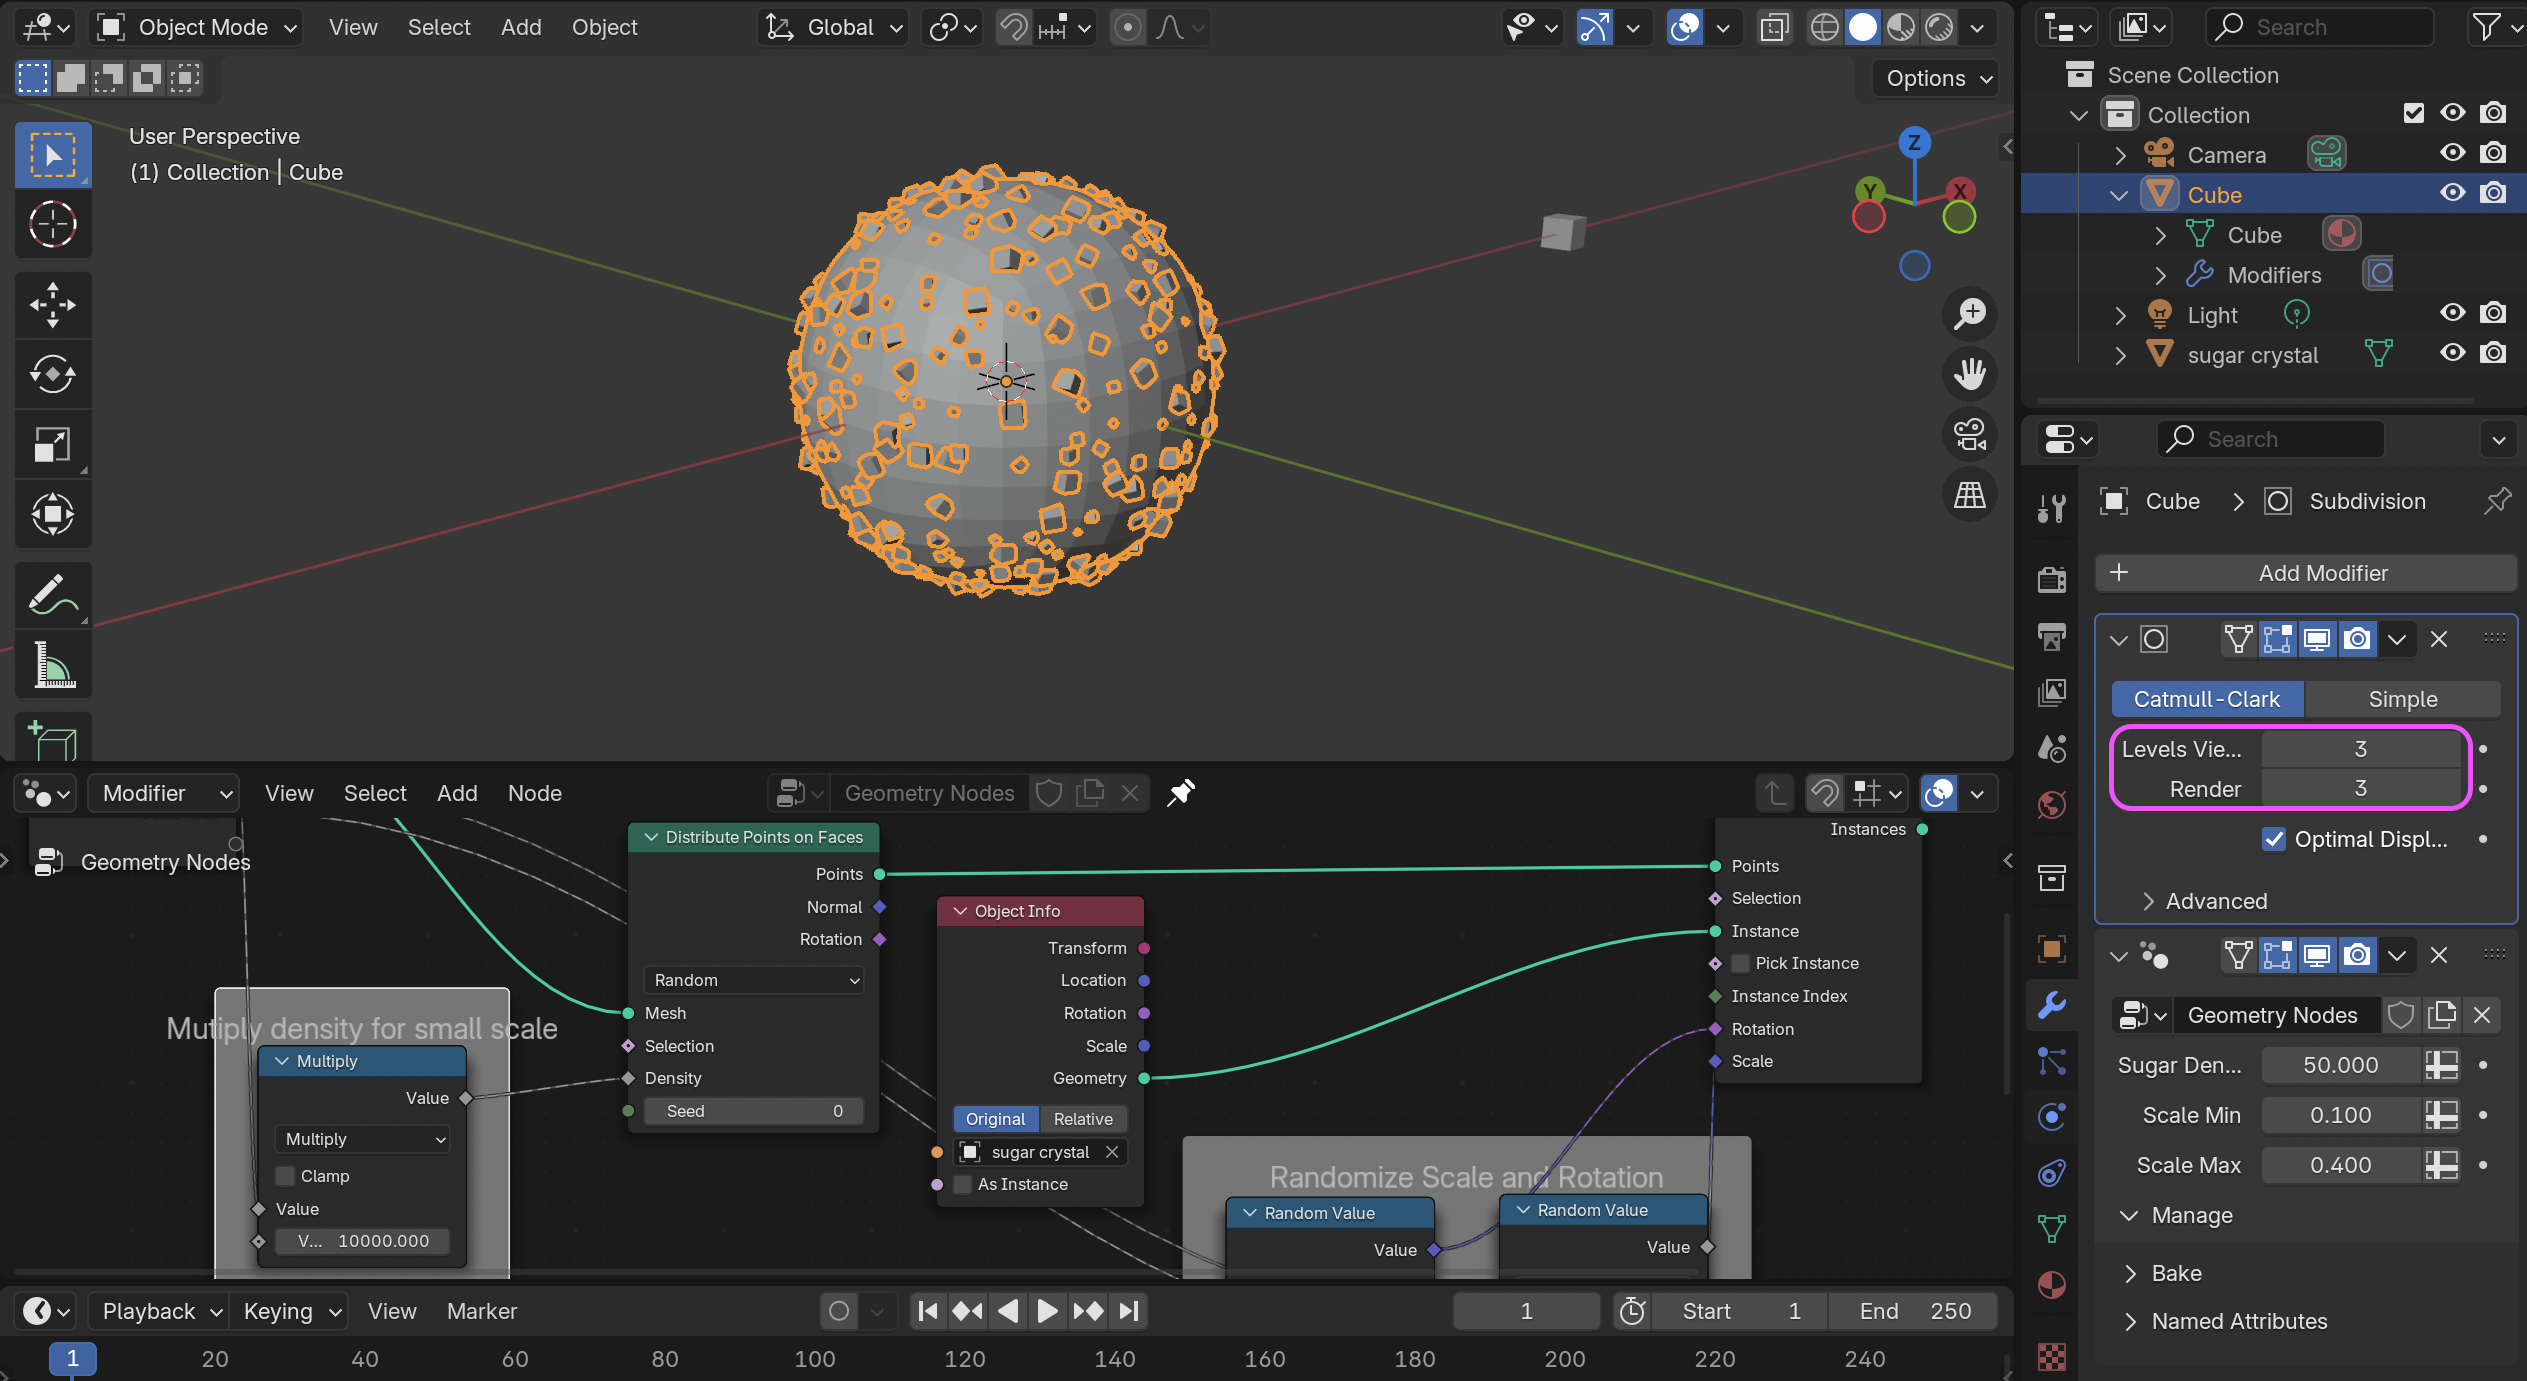Uncheck Optimal Display checkbox

(2273, 839)
